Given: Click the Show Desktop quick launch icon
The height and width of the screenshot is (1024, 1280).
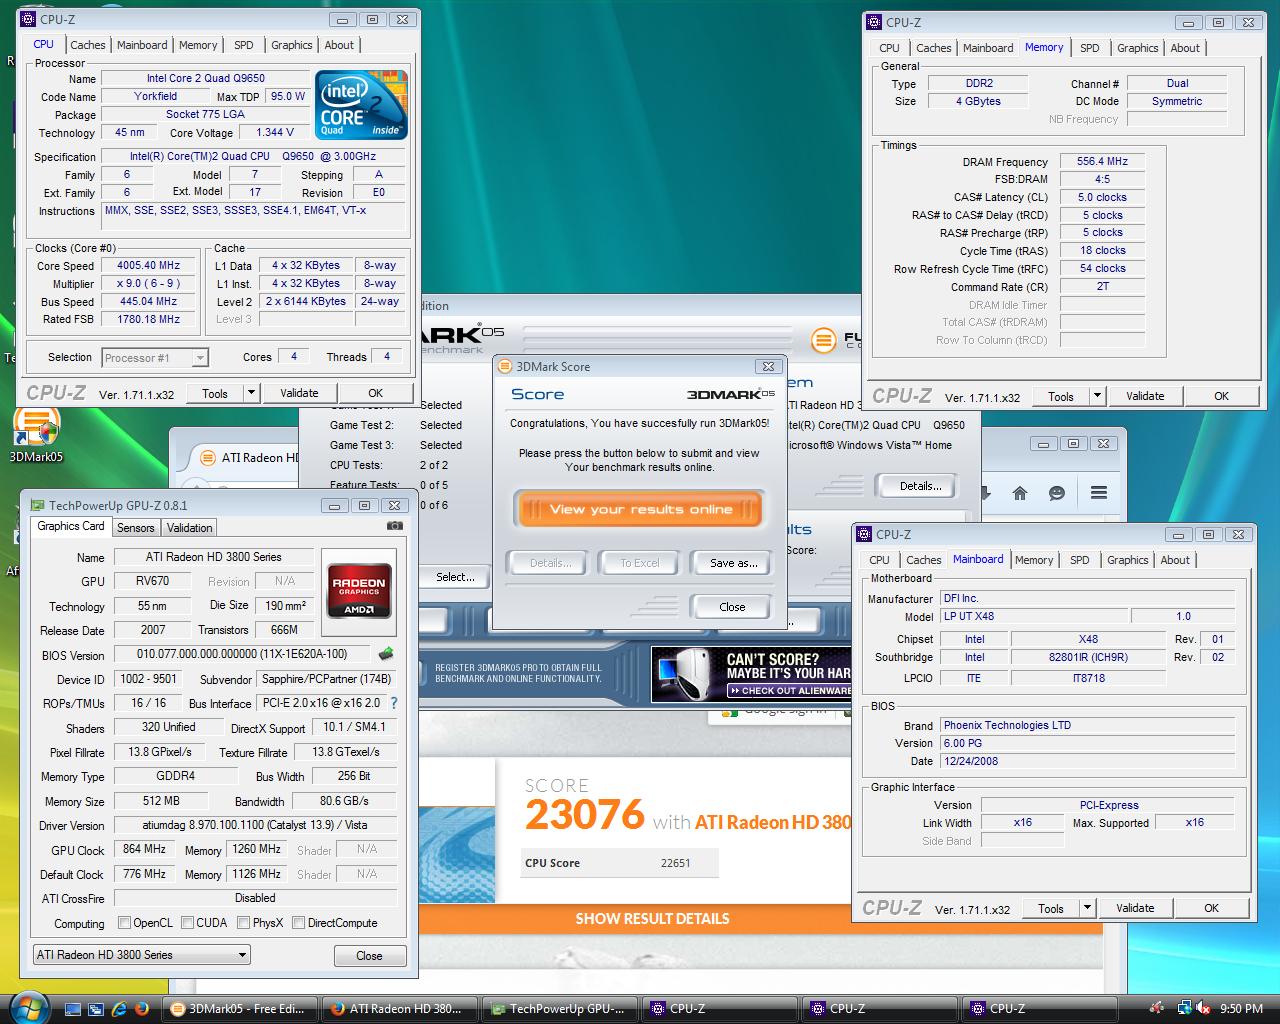Looking at the screenshot, I should click(73, 1009).
